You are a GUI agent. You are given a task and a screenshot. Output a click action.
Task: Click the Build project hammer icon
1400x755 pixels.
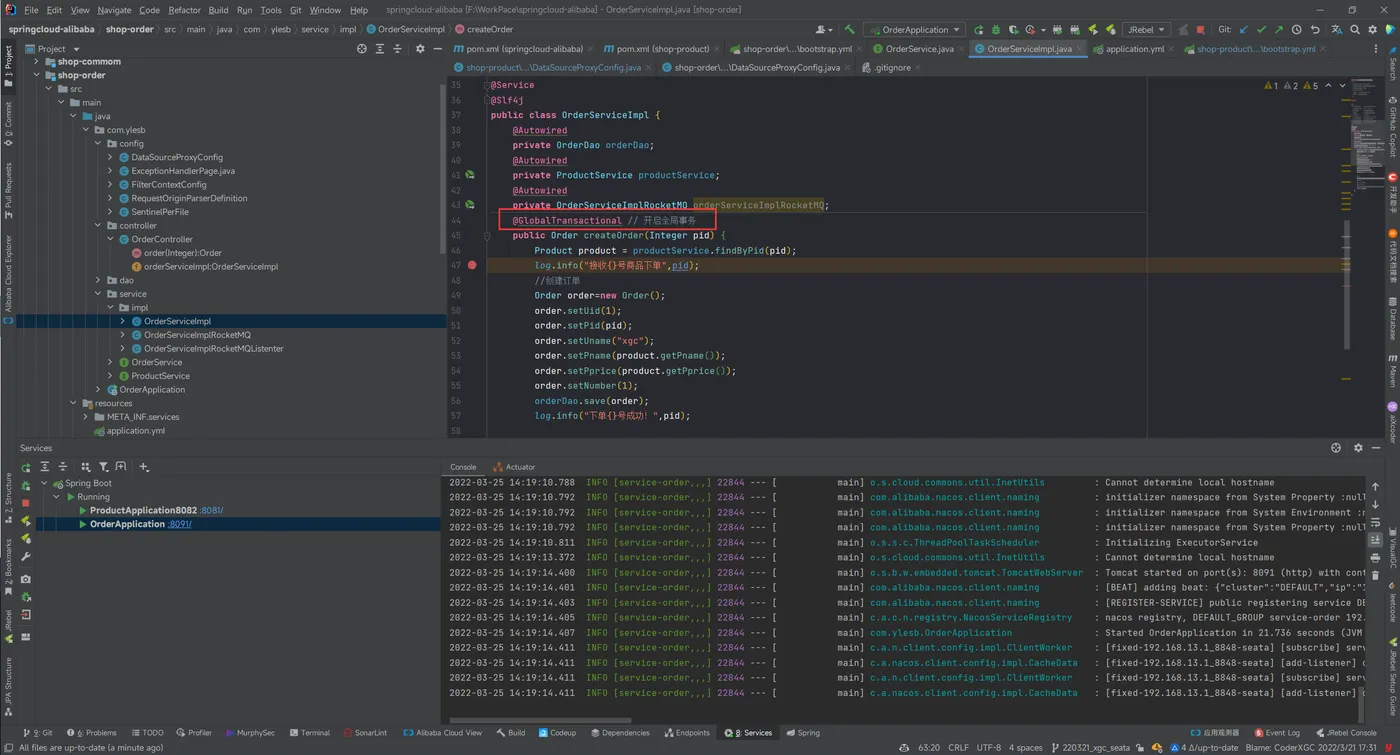tap(849, 30)
